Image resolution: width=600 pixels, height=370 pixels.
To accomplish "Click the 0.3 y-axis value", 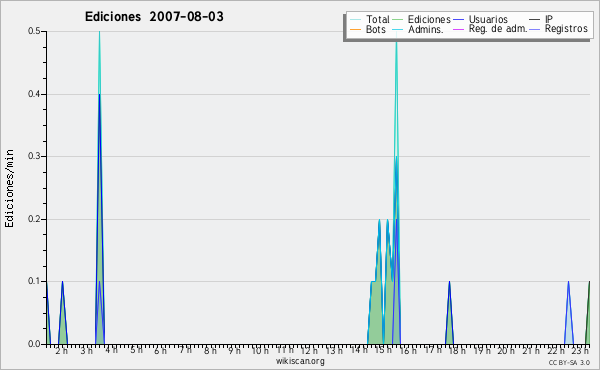I will tap(34, 156).
